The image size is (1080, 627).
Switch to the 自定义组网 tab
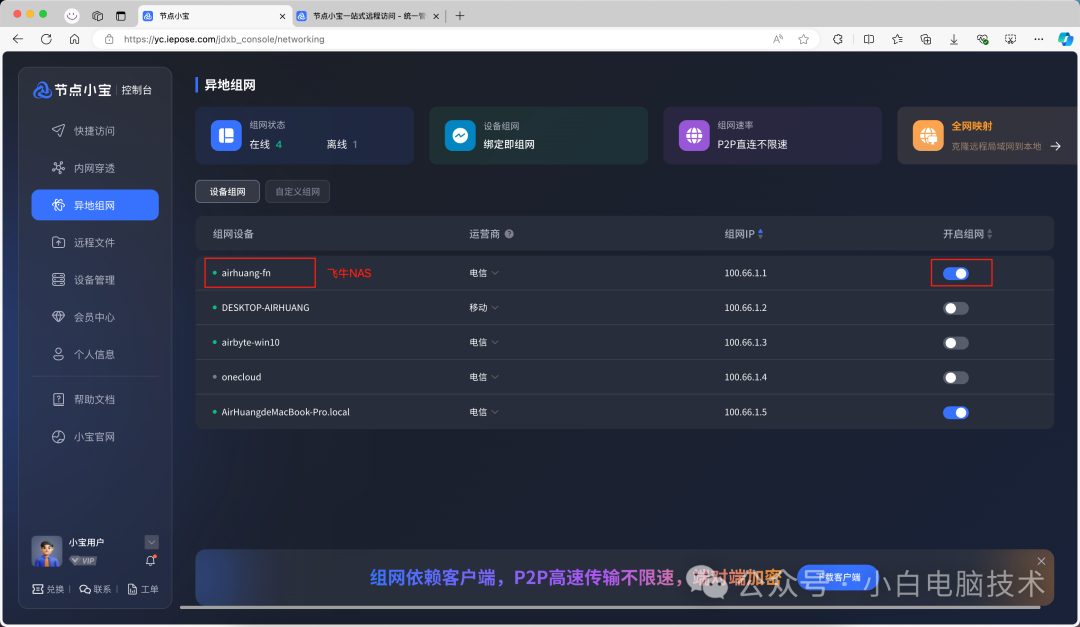[x=297, y=191]
